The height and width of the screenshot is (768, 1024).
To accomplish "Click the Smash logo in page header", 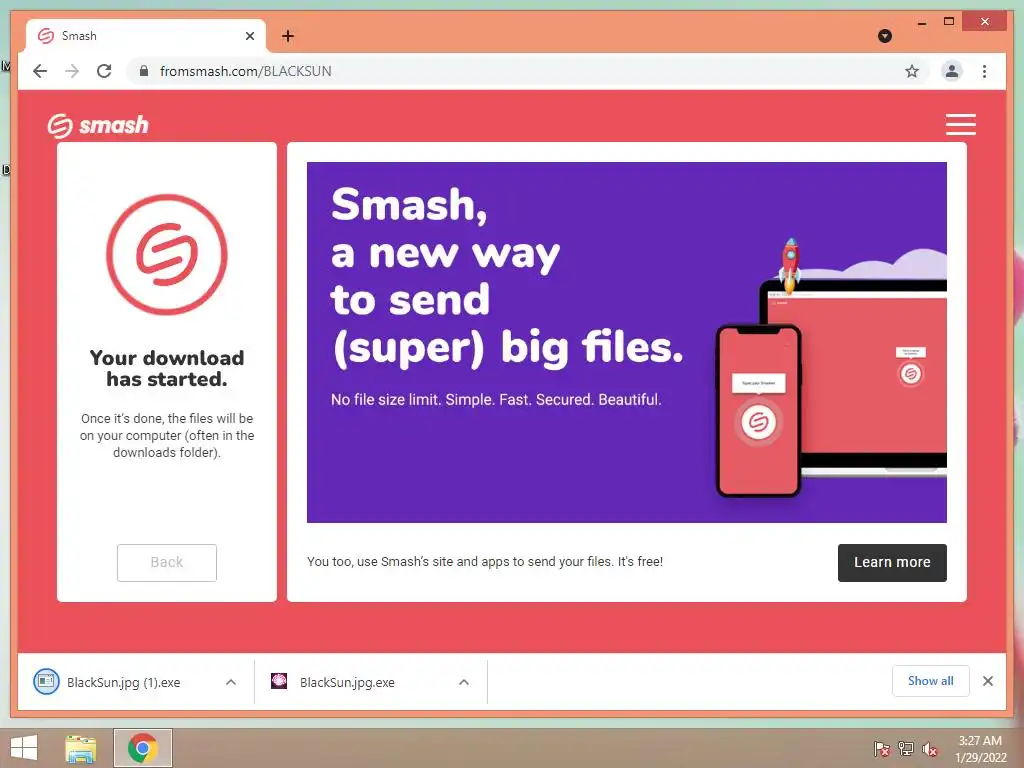I will point(98,125).
